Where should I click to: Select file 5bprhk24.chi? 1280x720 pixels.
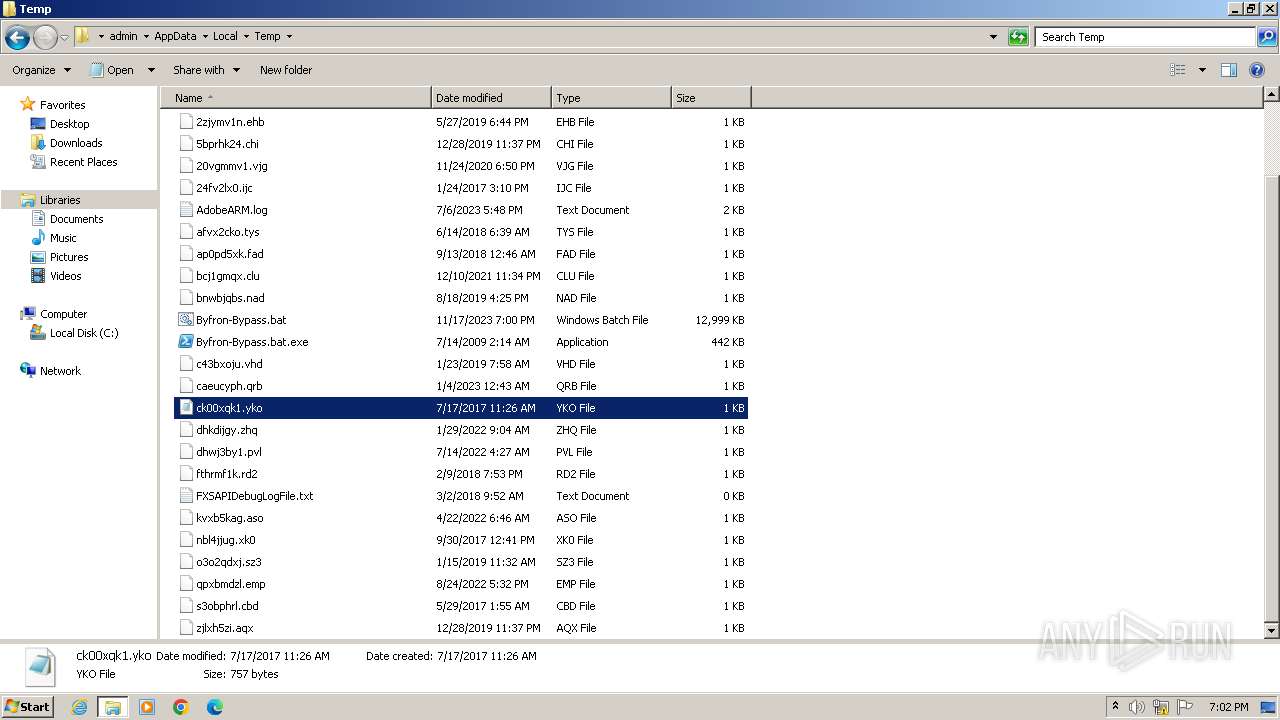pos(227,144)
